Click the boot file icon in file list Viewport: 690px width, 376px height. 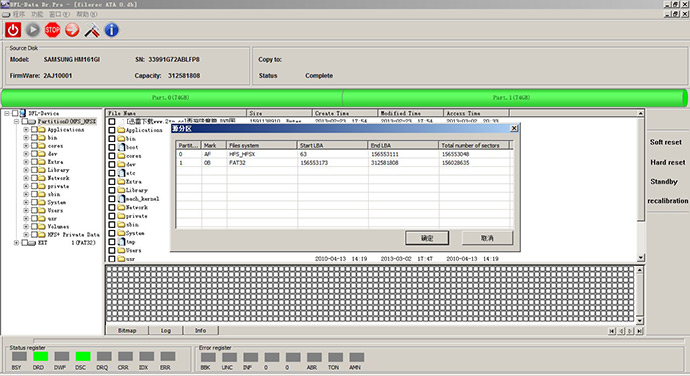(x=121, y=147)
